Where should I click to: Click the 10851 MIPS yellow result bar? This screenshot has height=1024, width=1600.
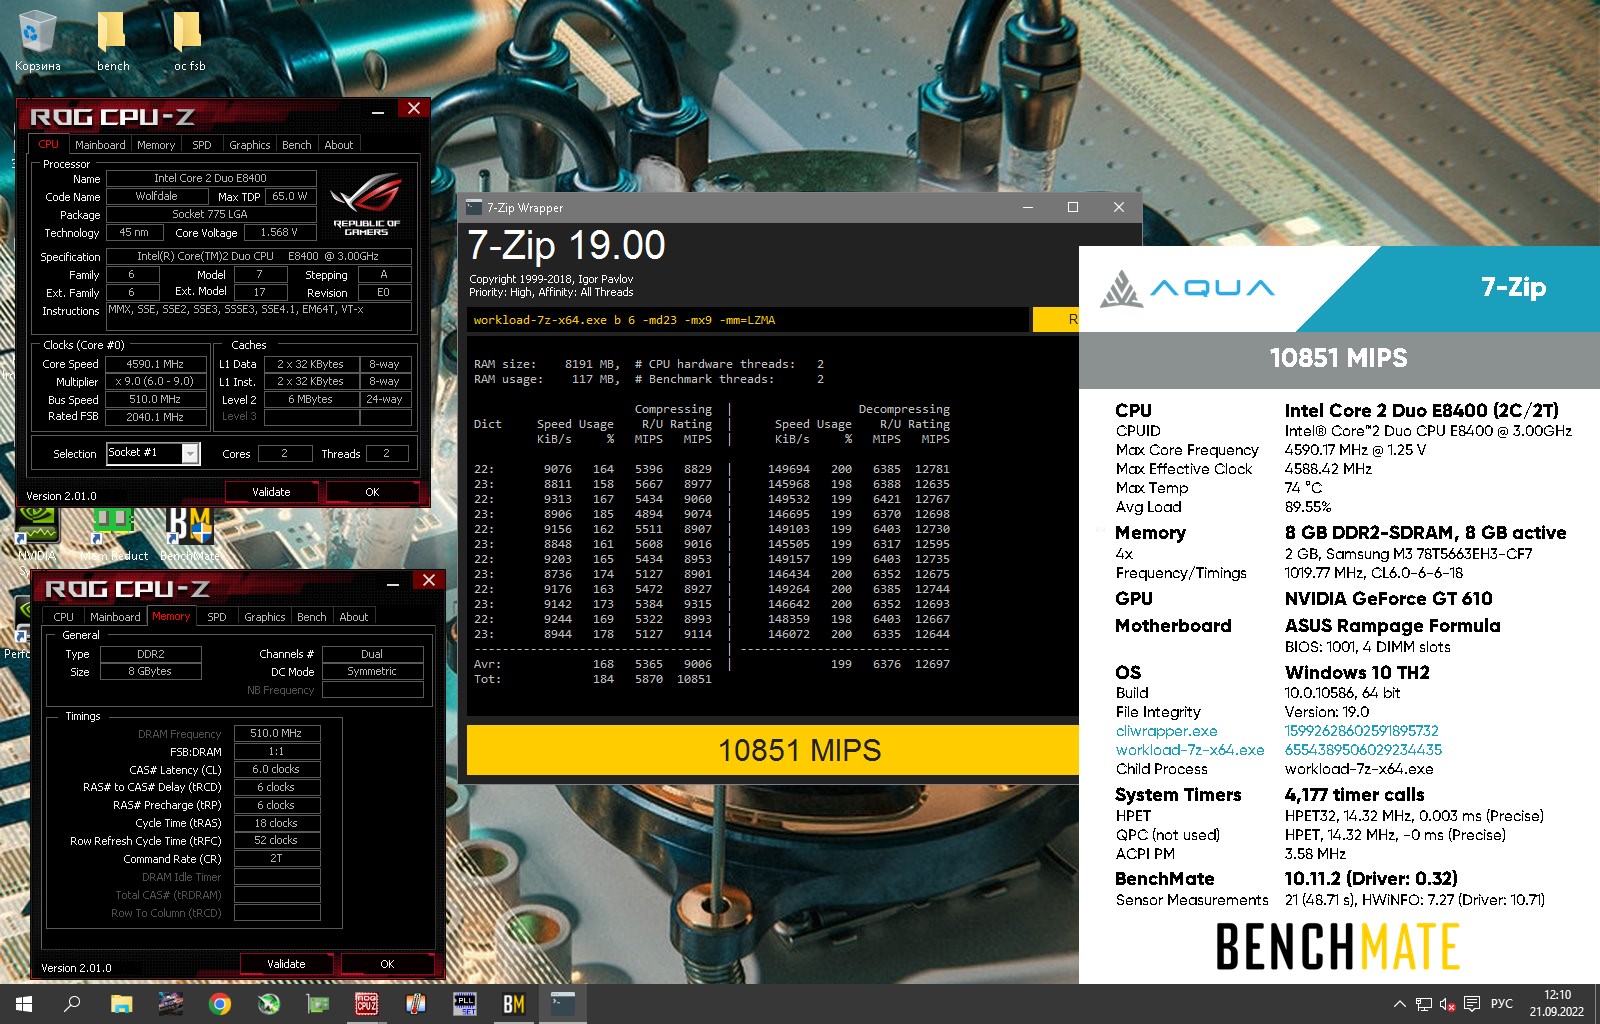point(773,750)
